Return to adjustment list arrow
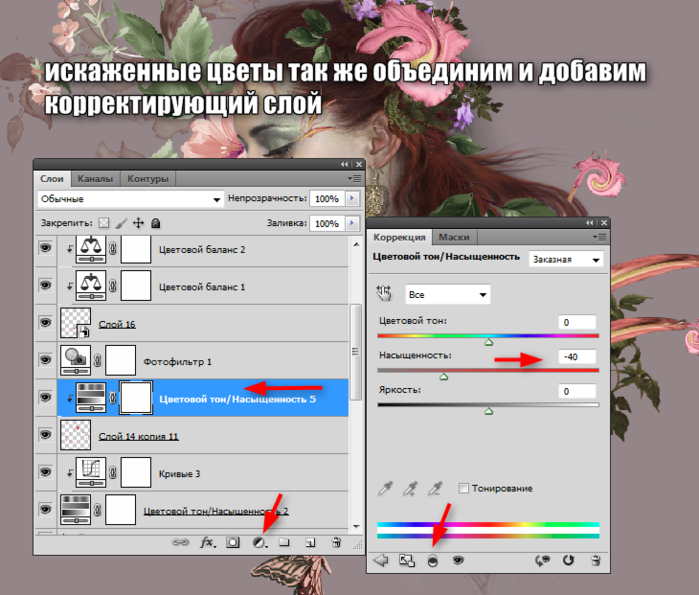The width and height of the screenshot is (699, 595). 381,560
